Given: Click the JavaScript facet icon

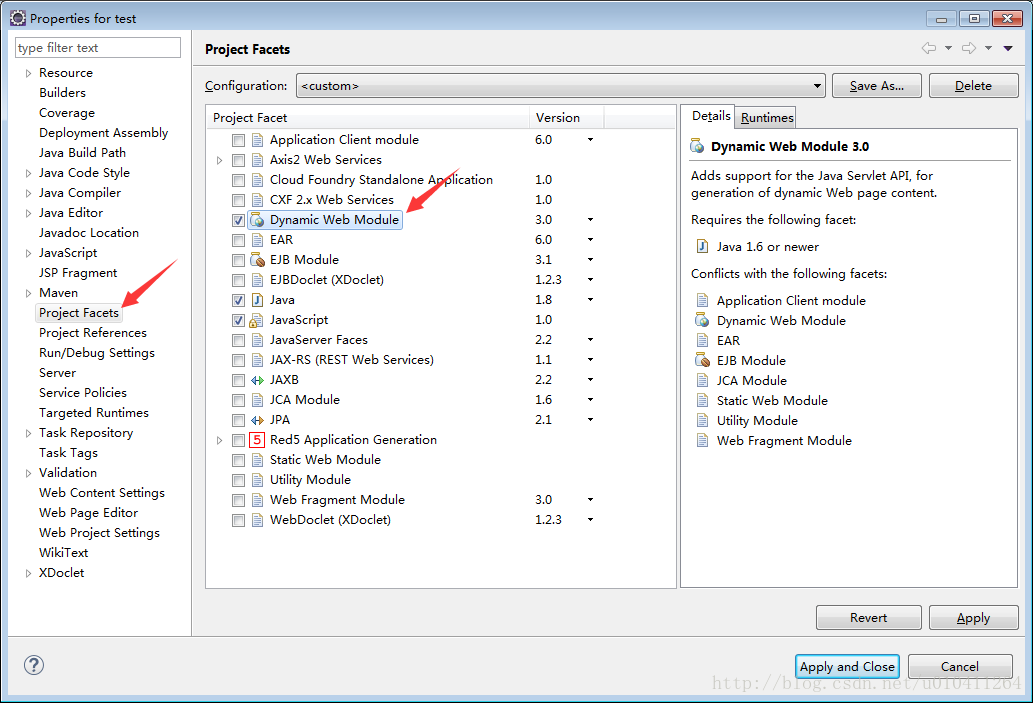Looking at the screenshot, I should (x=257, y=320).
